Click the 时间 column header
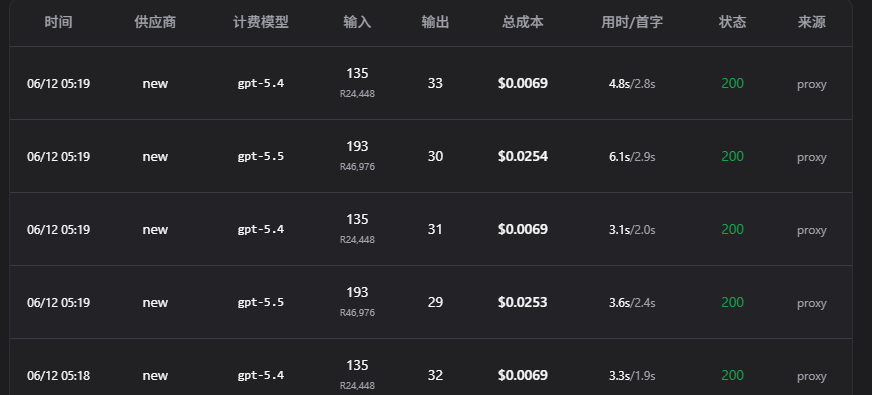Image resolution: width=872 pixels, height=395 pixels. [x=58, y=22]
